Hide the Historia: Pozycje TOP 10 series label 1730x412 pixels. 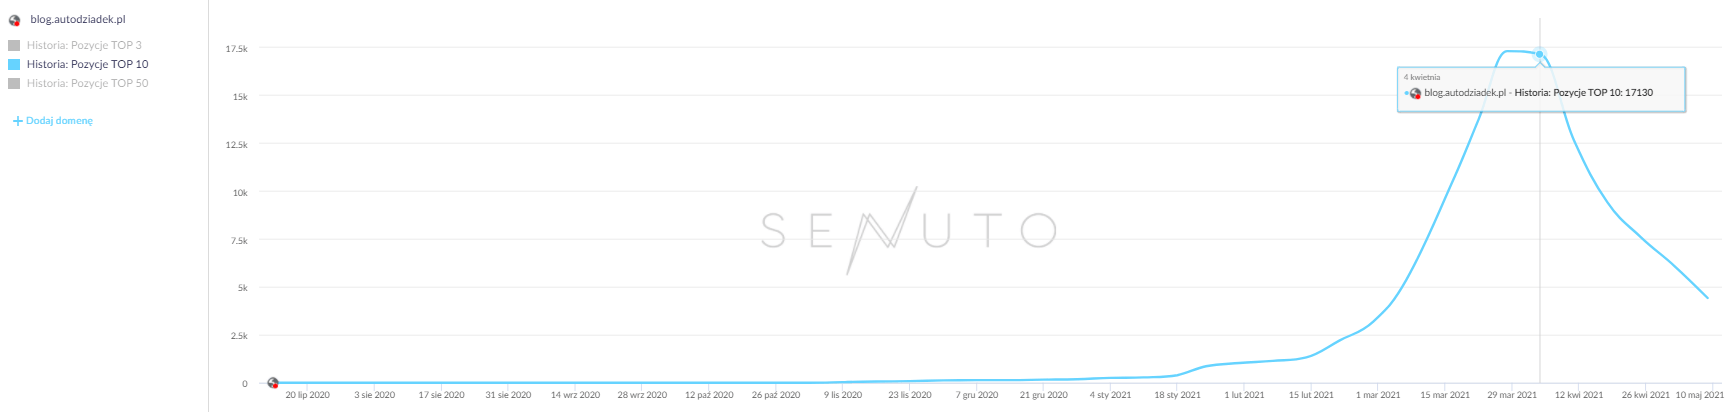point(87,64)
